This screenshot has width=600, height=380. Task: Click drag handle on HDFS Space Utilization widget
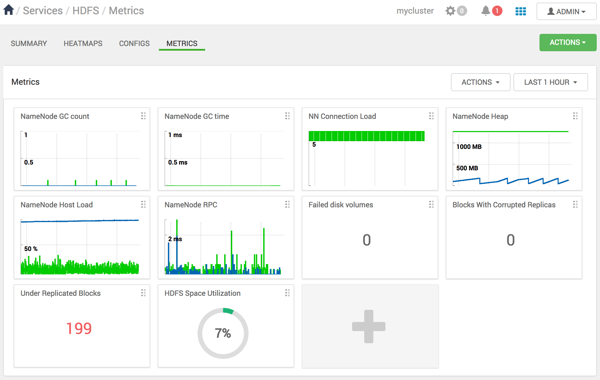point(287,293)
